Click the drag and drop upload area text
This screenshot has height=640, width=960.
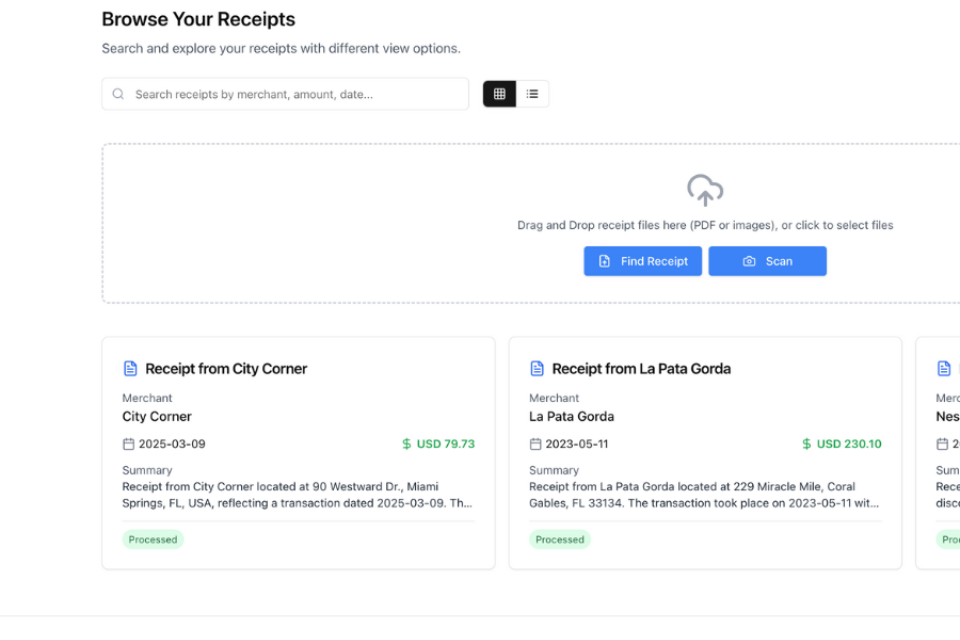705,225
